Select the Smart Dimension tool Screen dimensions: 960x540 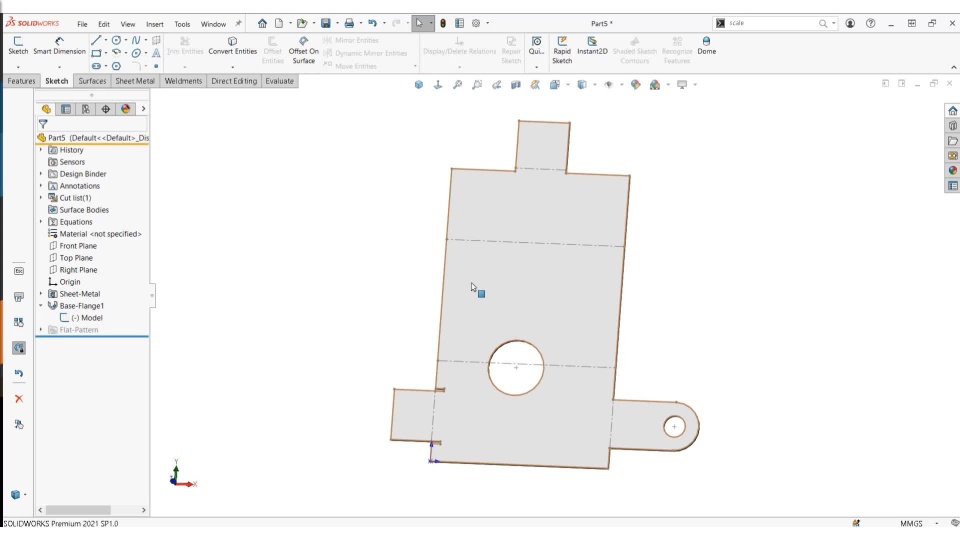coord(59,45)
